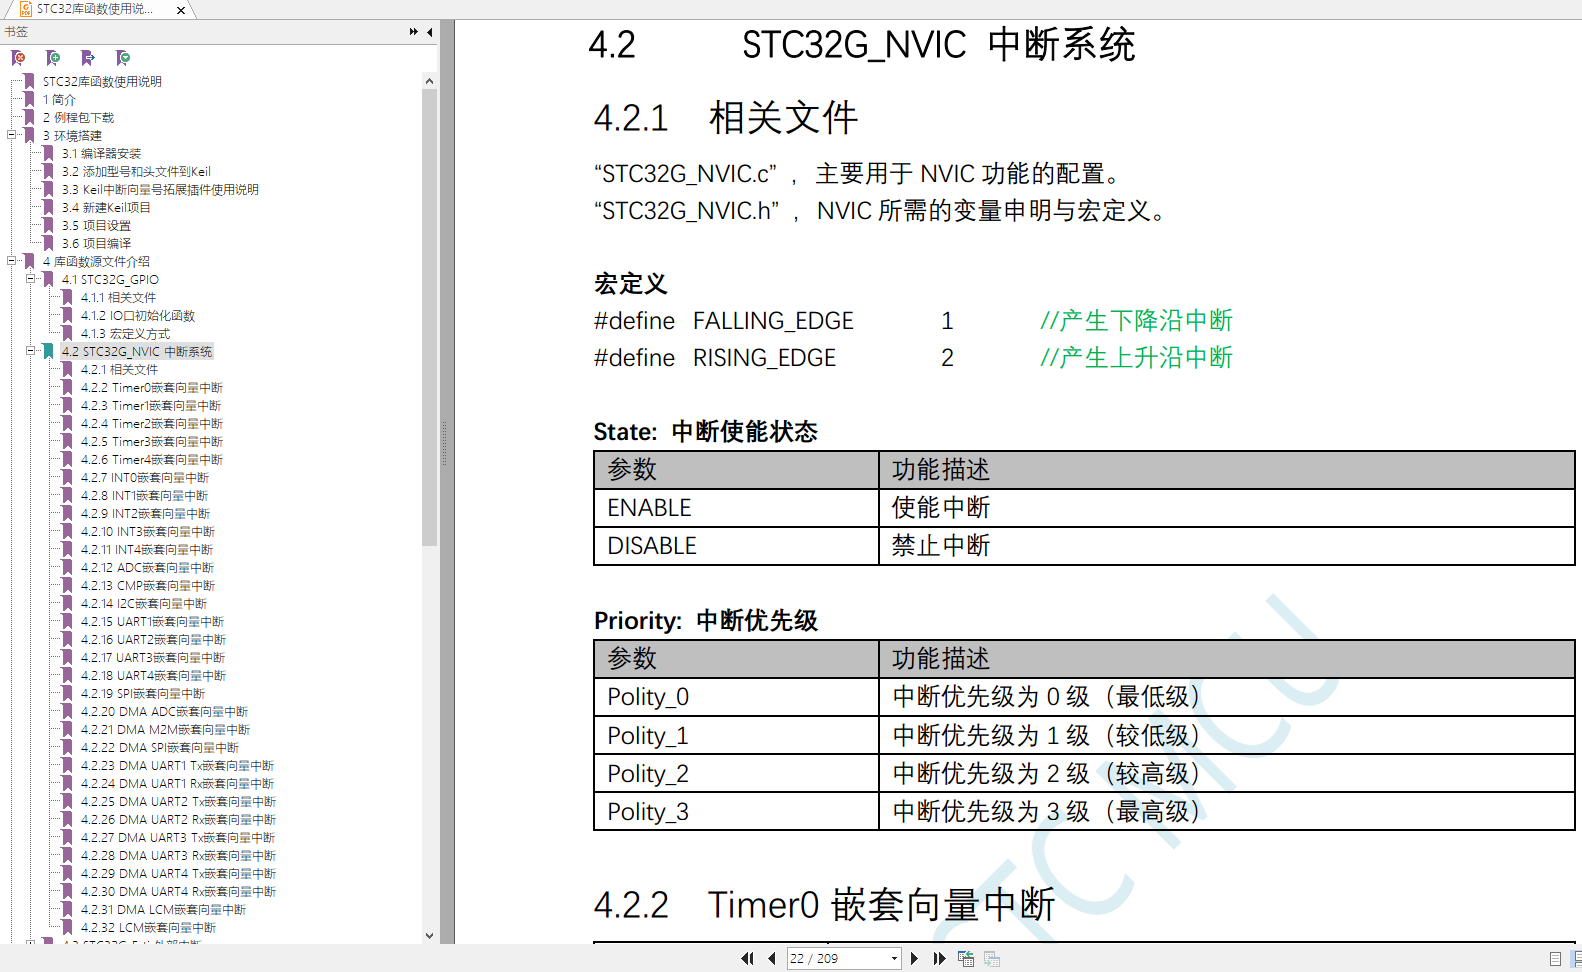
Task: Switch to single page layout
Action: click(1555, 958)
